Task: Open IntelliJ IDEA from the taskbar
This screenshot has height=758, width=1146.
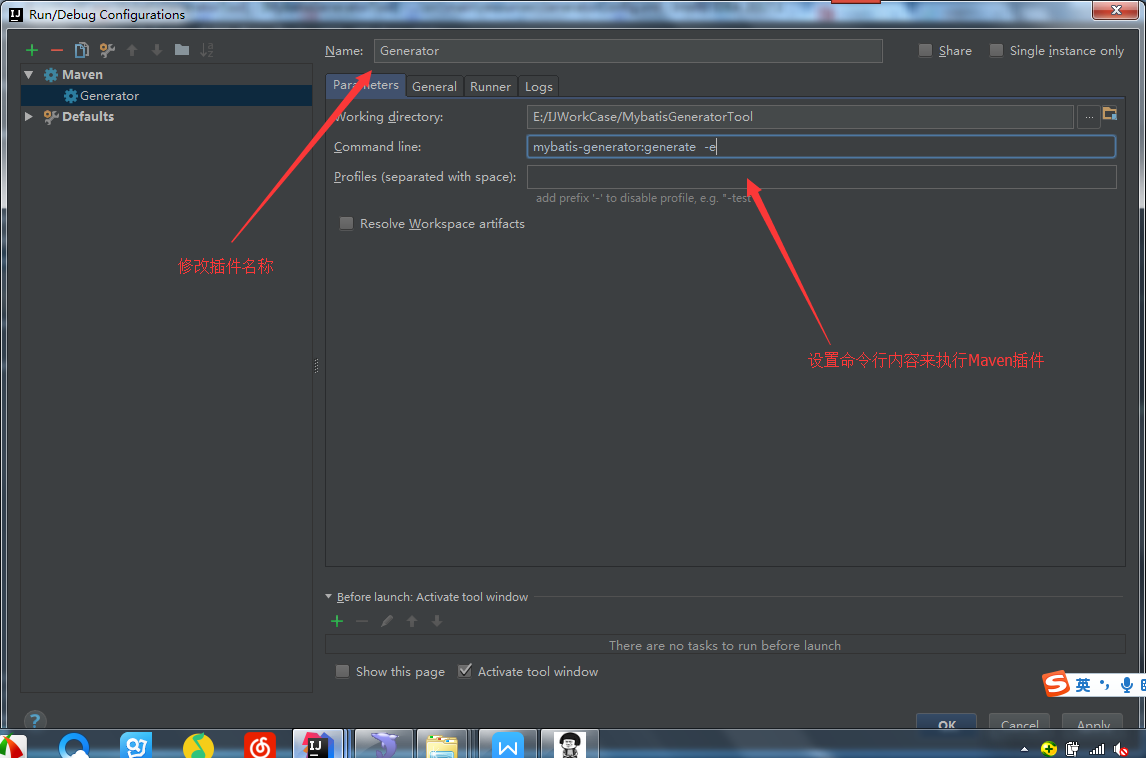Action: pos(316,745)
